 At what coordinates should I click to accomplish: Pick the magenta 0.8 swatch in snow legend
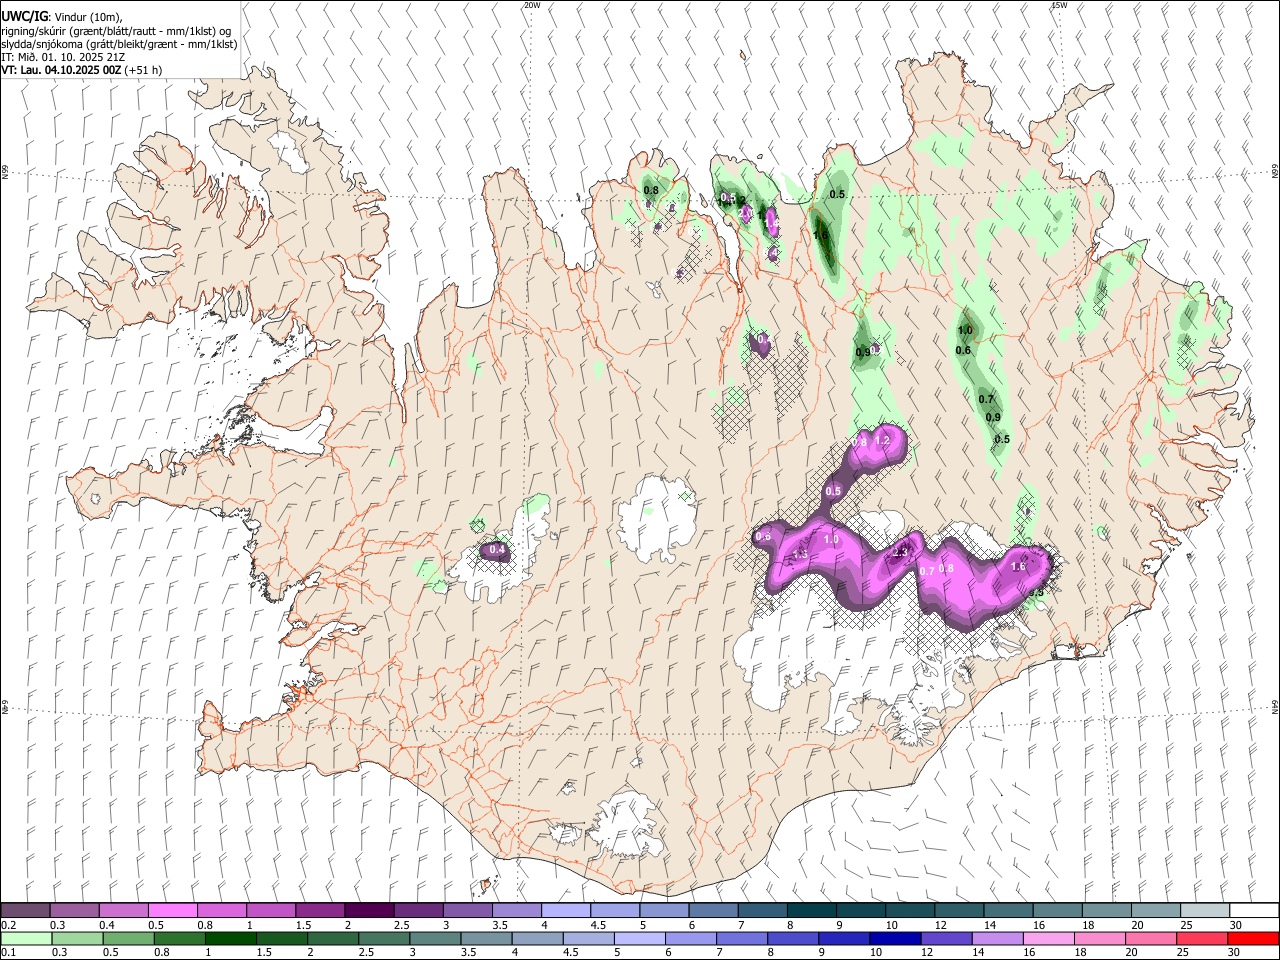click(x=221, y=910)
